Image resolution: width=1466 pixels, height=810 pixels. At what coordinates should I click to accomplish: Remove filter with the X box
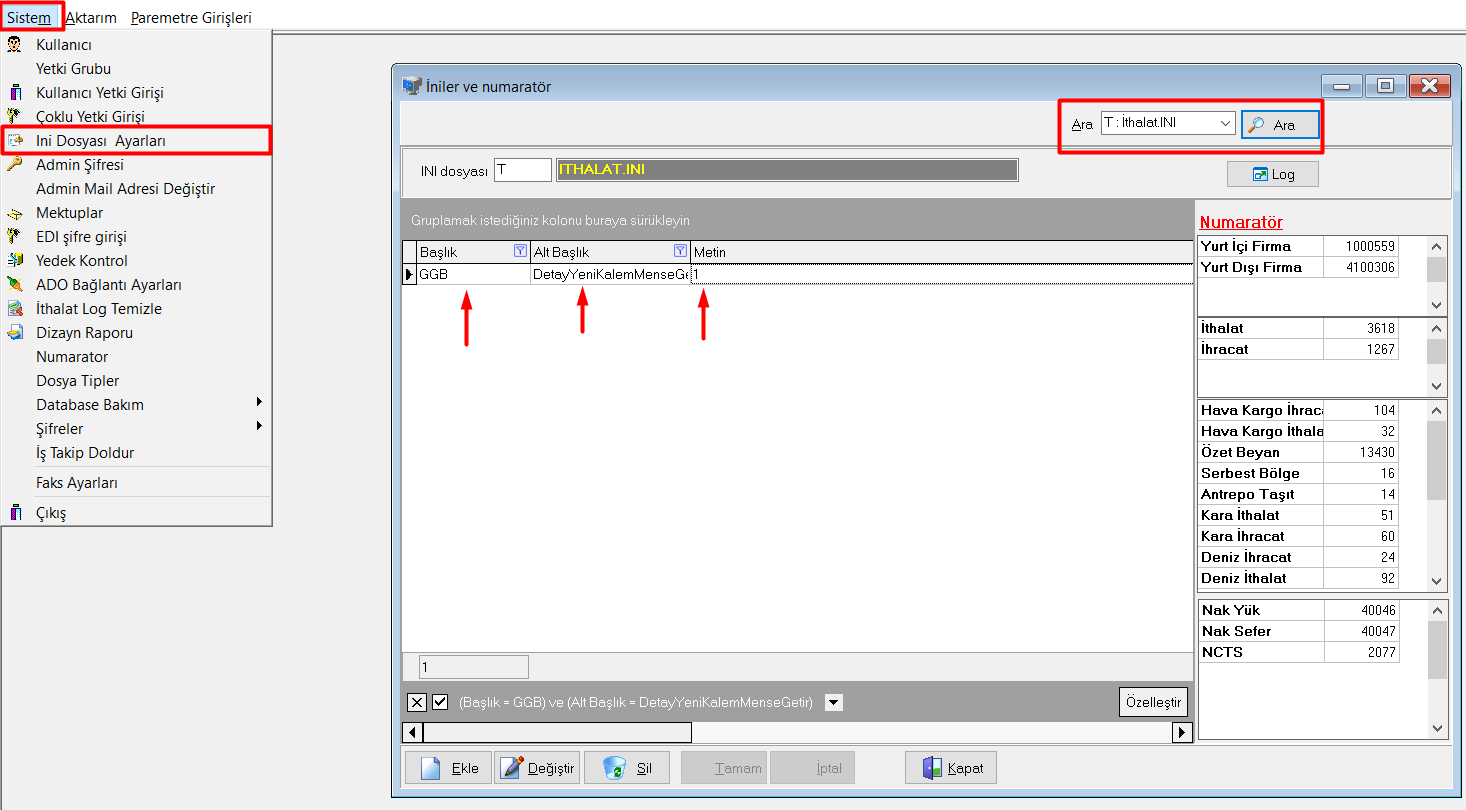pyautogui.click(x=418, y=702)
